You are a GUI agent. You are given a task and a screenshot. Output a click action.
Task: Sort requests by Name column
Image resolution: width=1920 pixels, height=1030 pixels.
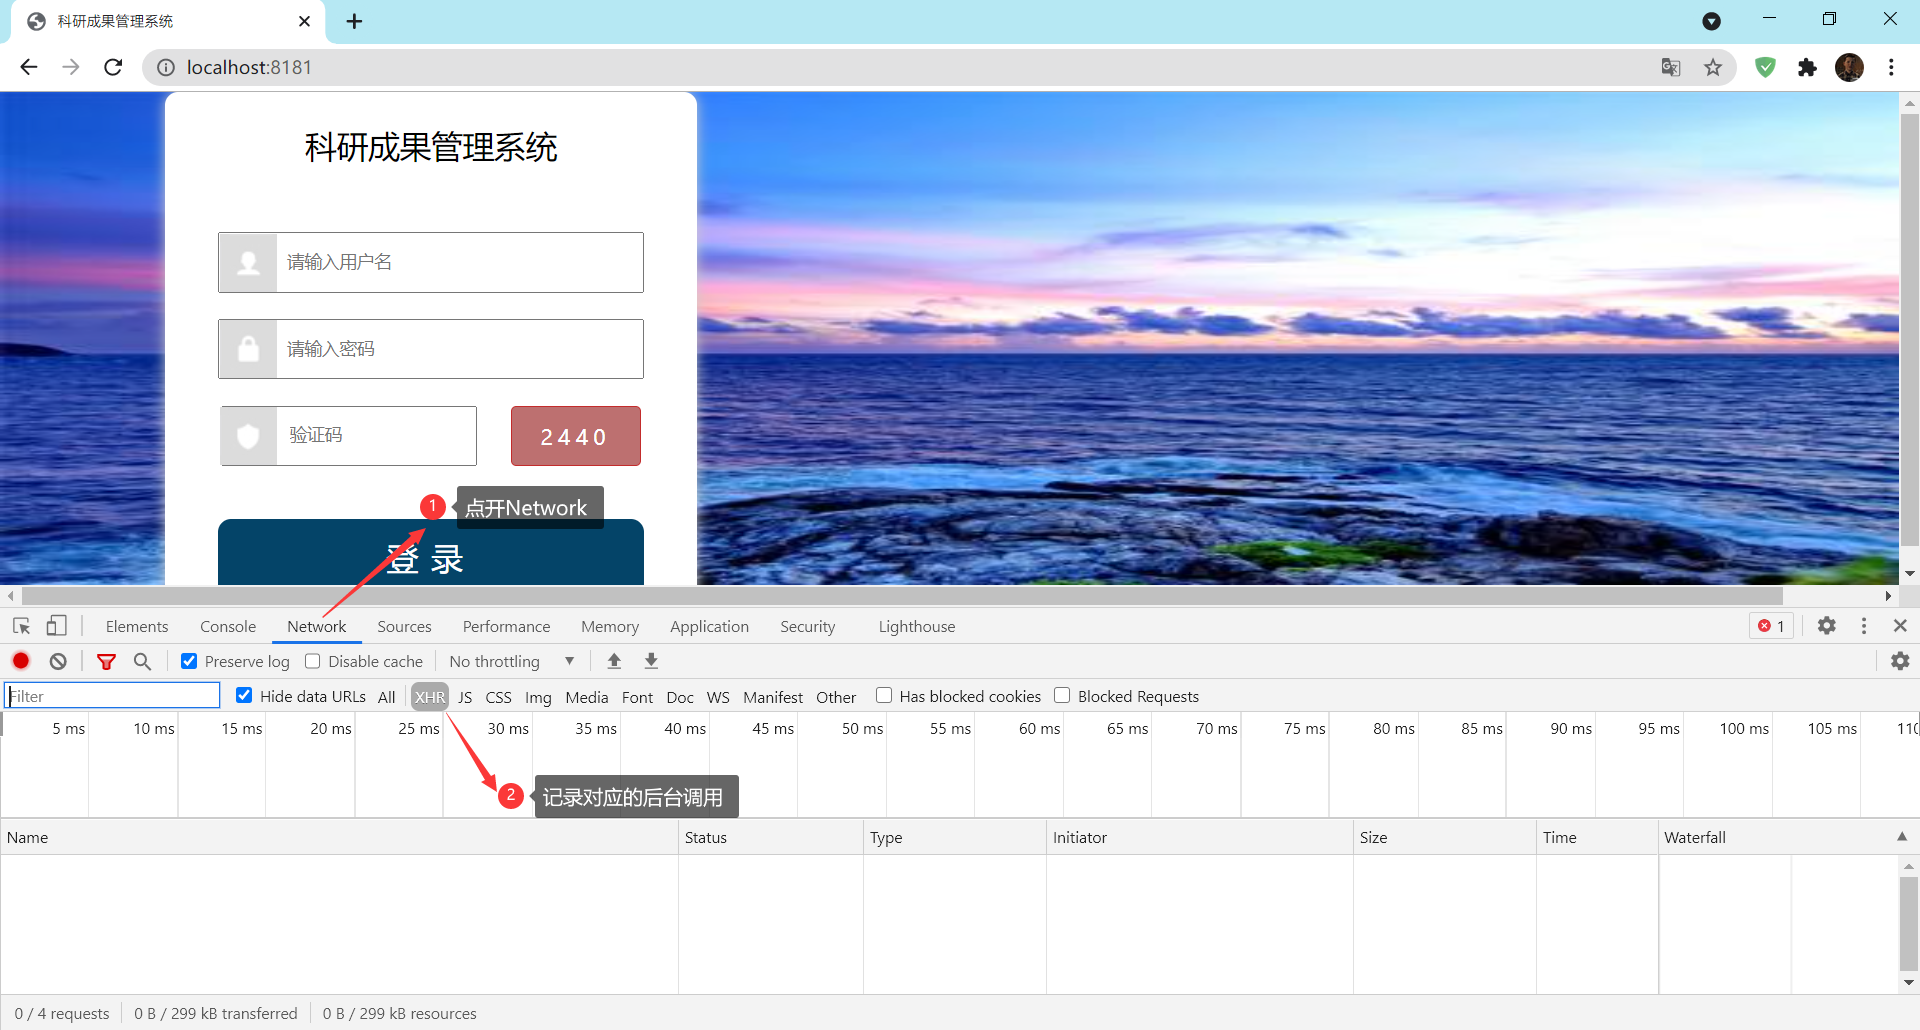coord(339,837)
